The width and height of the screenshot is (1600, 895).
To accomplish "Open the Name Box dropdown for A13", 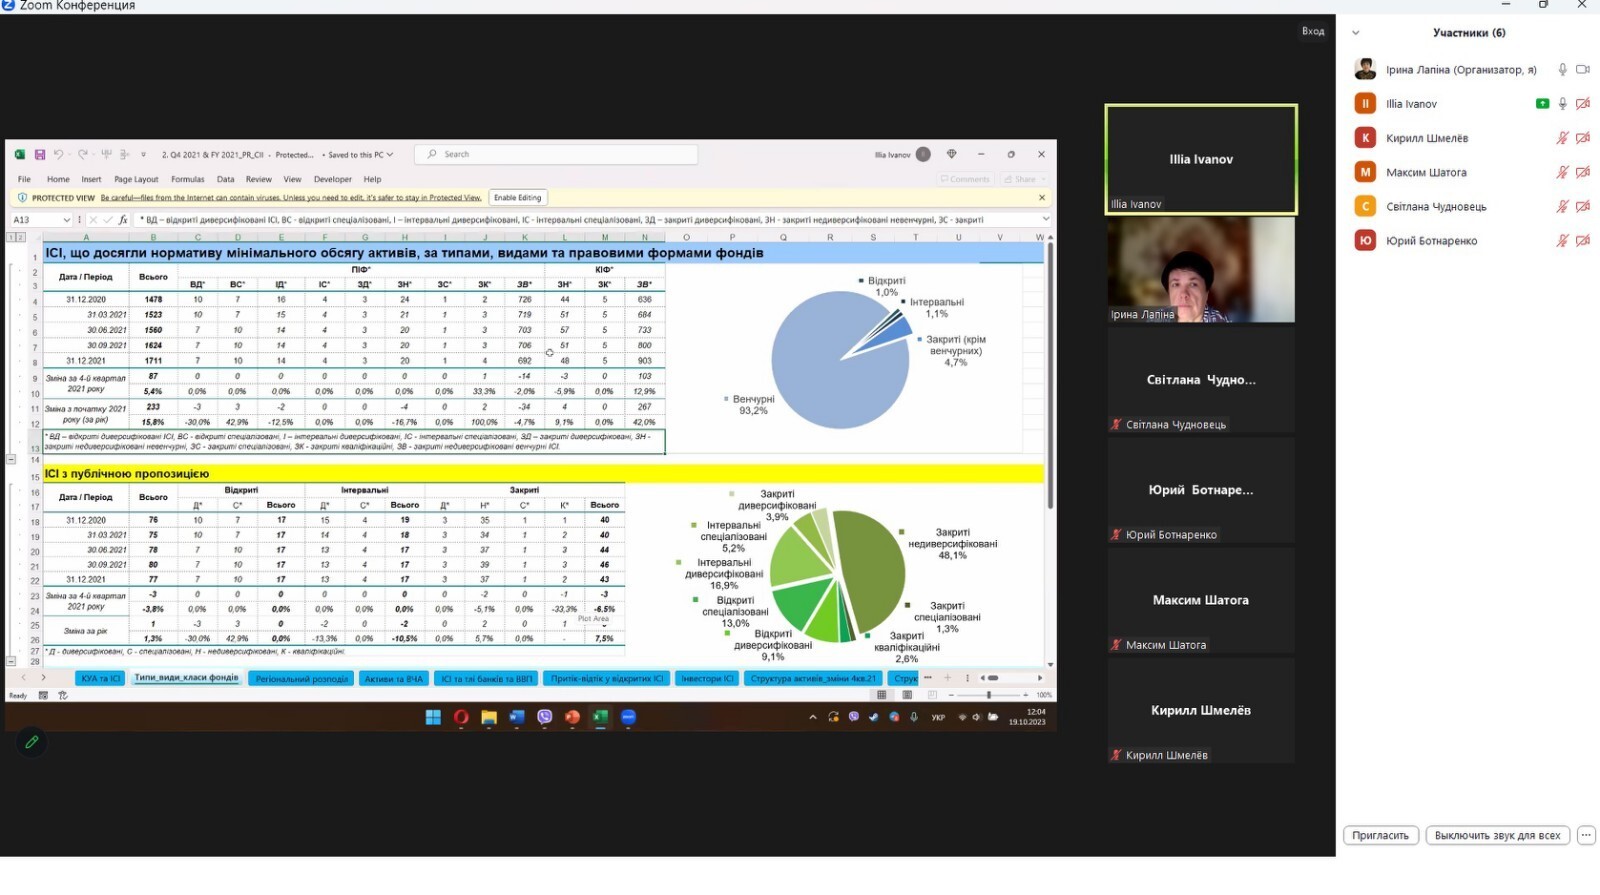I will [66, 220].
